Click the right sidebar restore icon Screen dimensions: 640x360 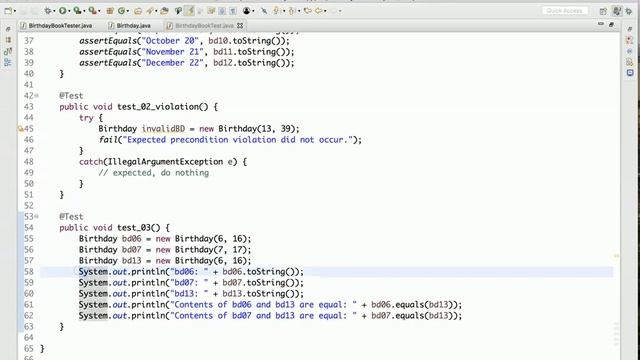(x=630, y=29)
